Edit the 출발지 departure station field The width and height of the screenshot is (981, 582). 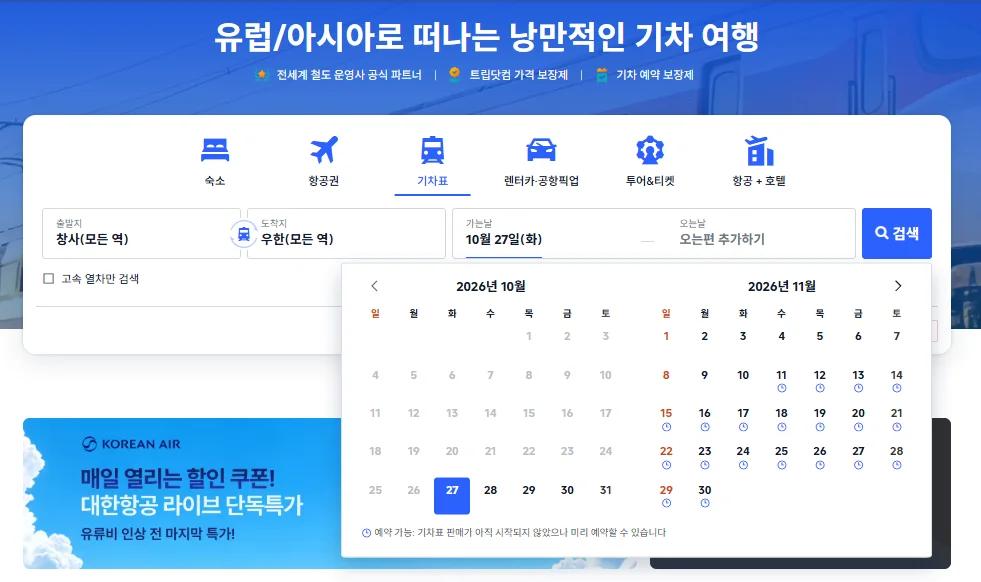click(141, 233)
